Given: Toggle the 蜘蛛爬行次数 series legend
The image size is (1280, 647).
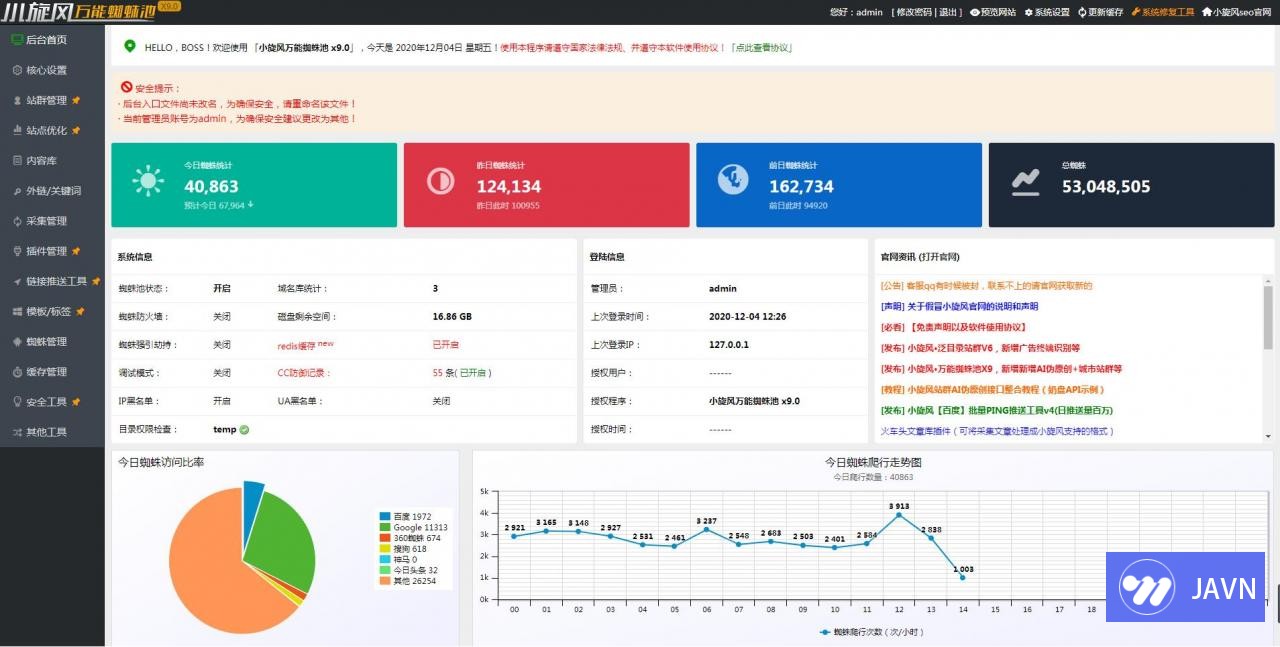Looking at the screenshot, I should pos(874,632).
